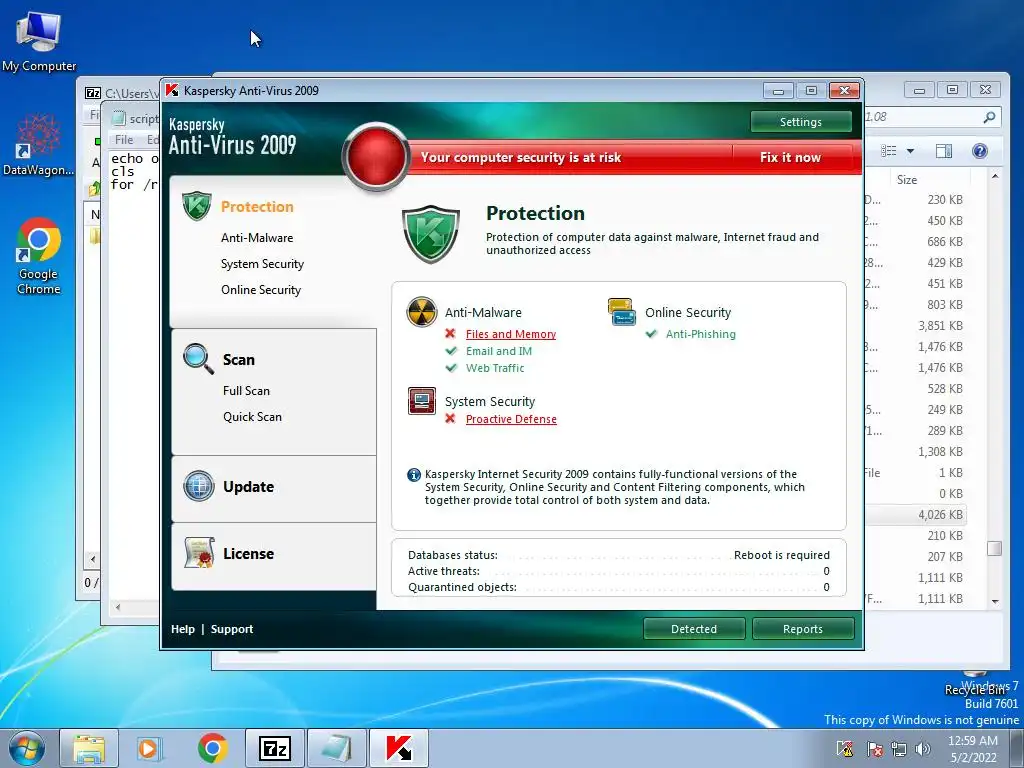1024x768 pixels.
Task: Click the network tray icon
Action: tap(899, 749)
